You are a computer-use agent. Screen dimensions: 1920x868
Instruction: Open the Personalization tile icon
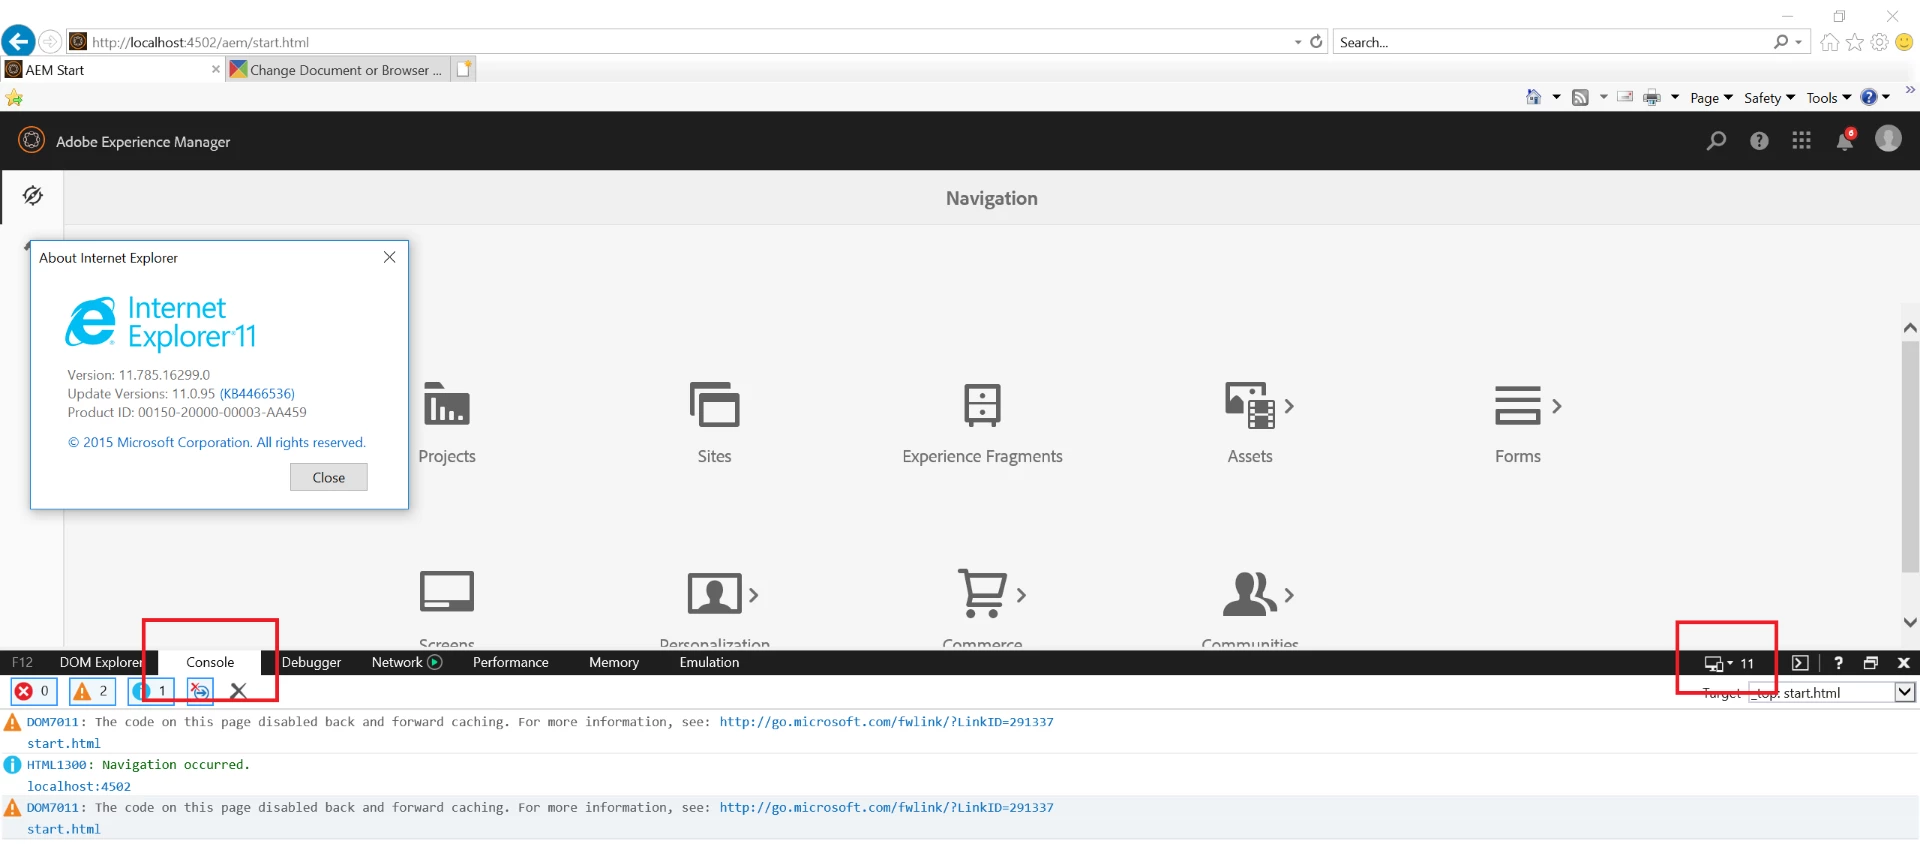point(714,594)
